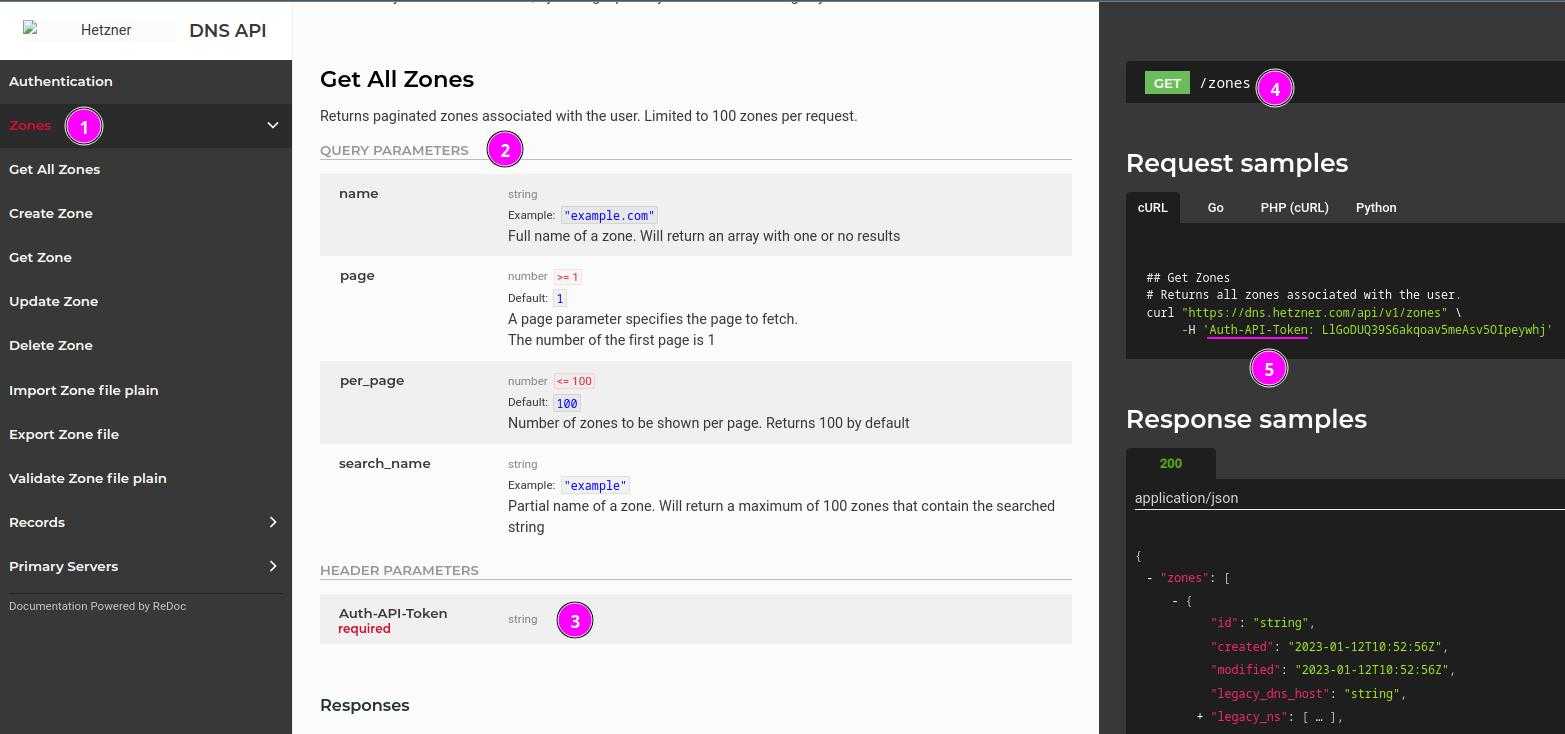Image resolution: width=1565 pixels, height=734 pixels.
Task: Collapse the Zones section chevron
Action: point(272,125)
